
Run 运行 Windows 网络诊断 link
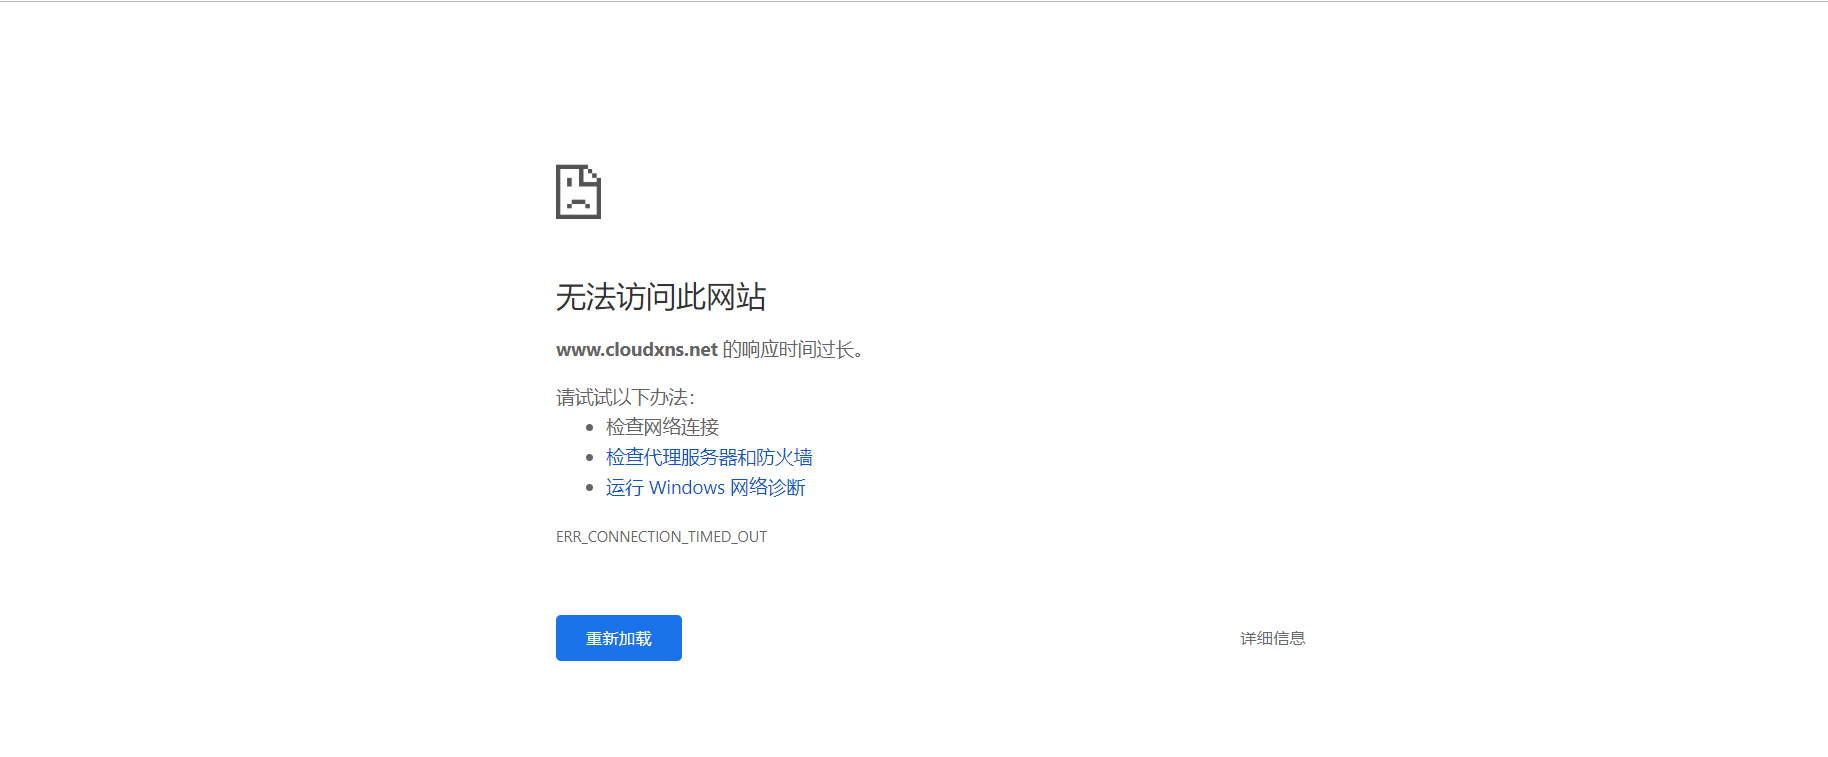pos(705,487)
